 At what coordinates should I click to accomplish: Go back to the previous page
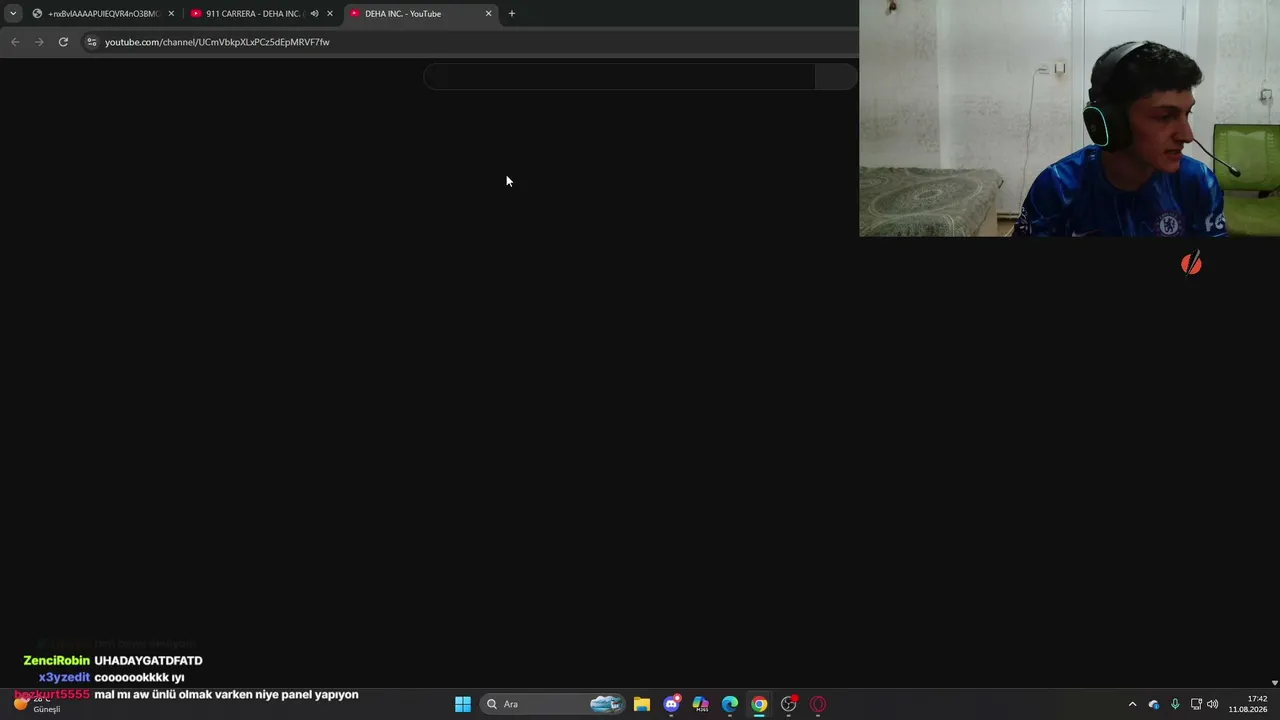click(x=15, y=42)
